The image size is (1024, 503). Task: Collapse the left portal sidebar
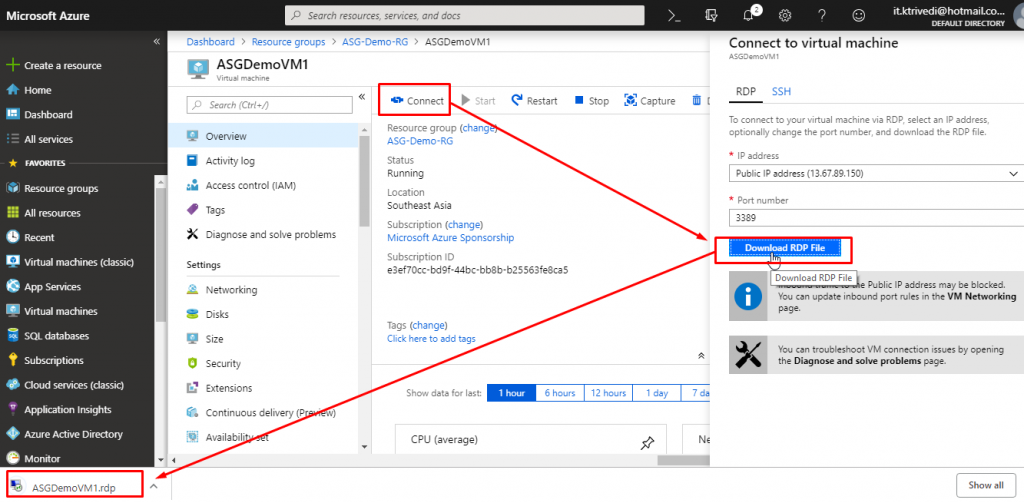(156, 41)
